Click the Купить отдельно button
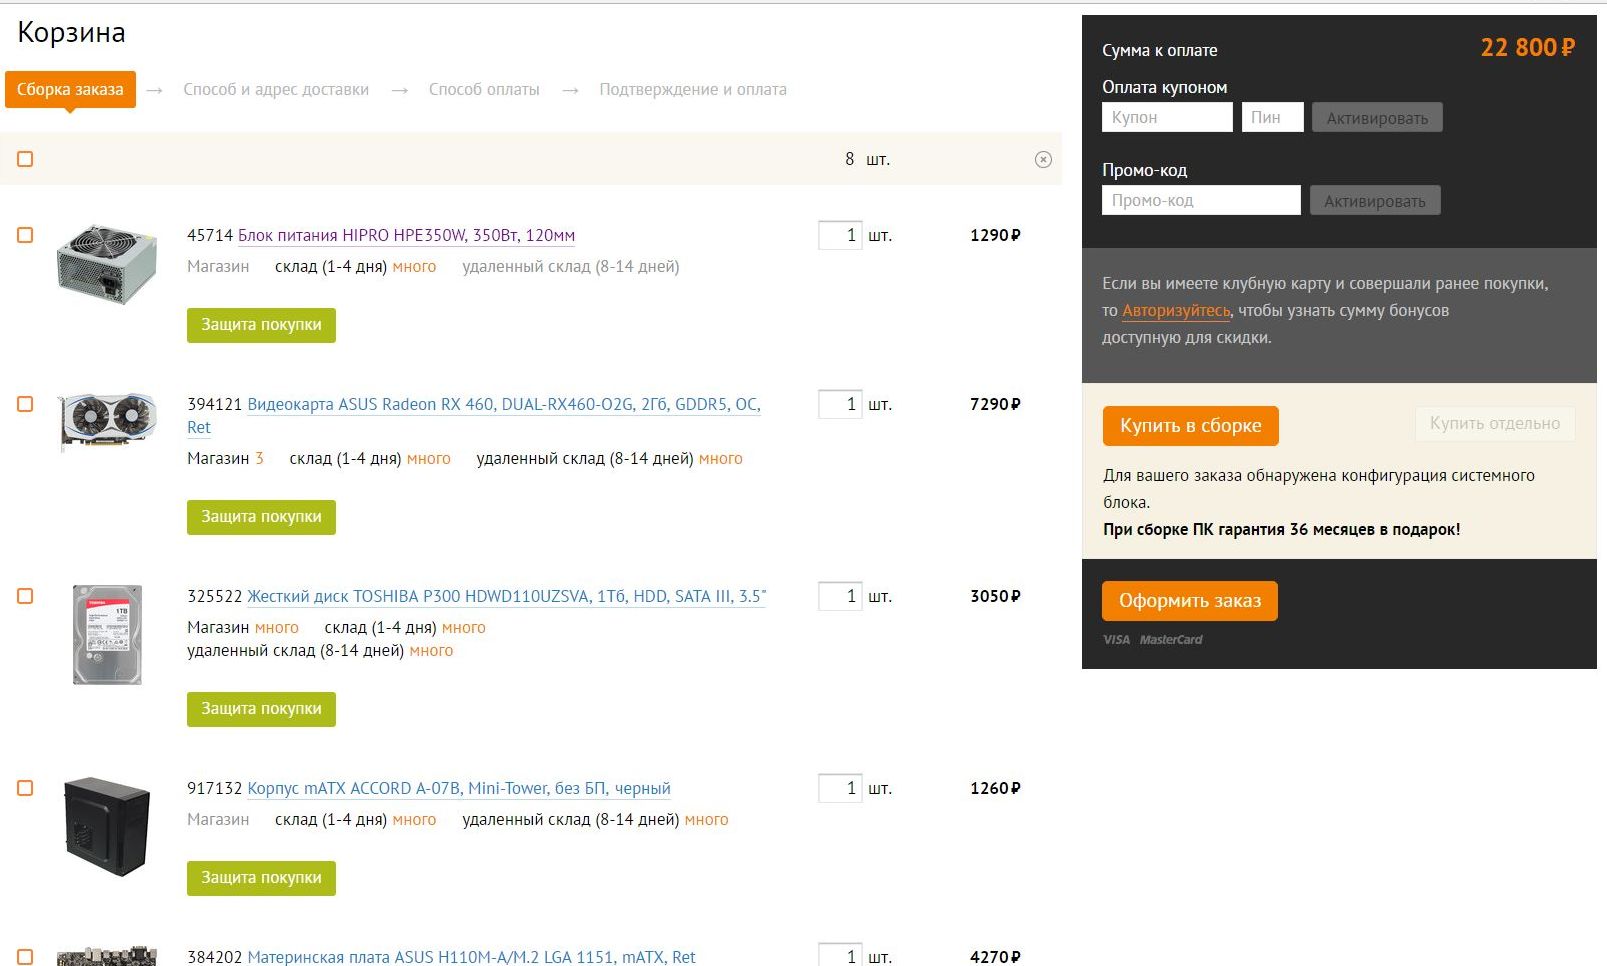Viewport: 1607px width, 966px height. click(1495, 424)
